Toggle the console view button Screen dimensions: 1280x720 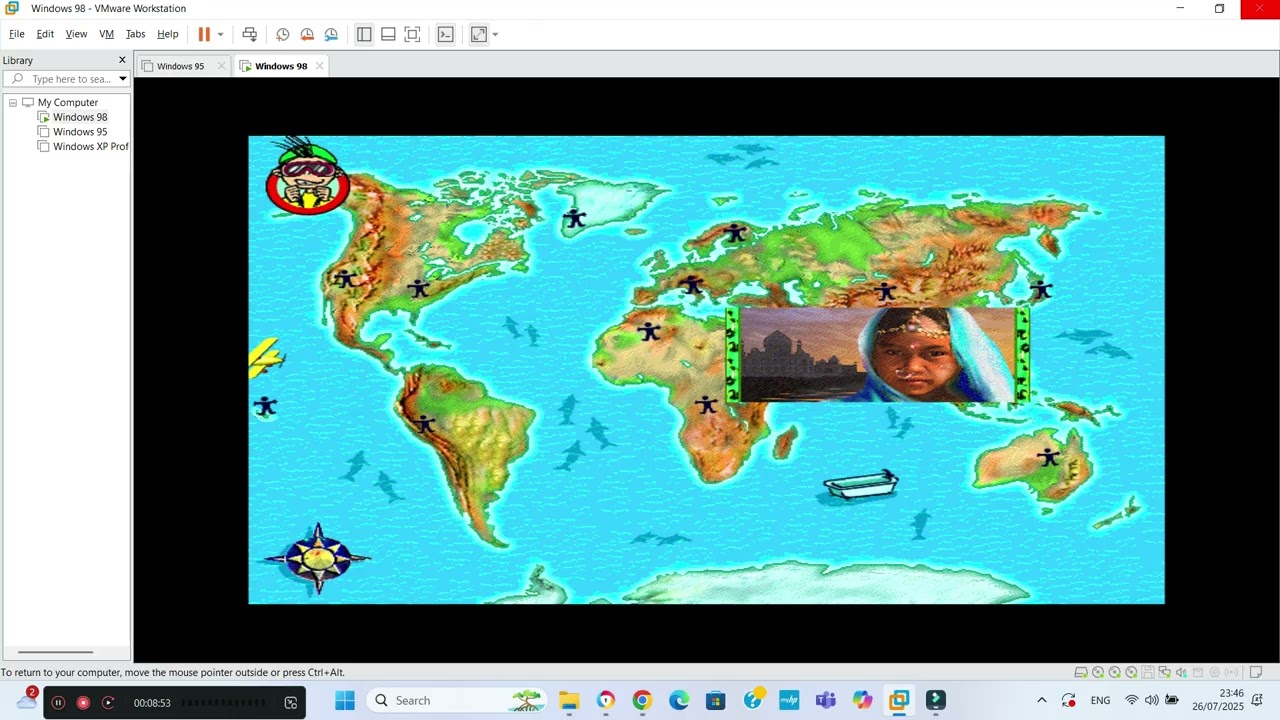click(446, 34)
